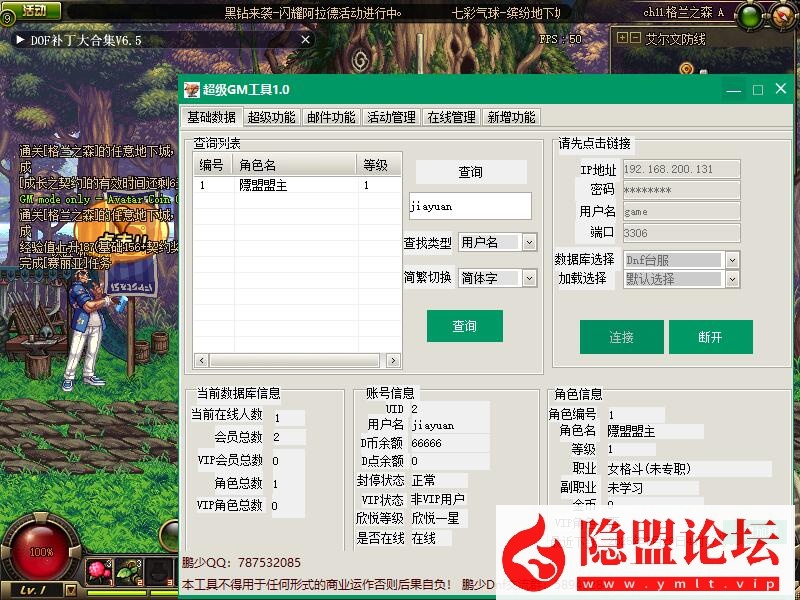Expand the minimap with the plus button

(624, 36)
